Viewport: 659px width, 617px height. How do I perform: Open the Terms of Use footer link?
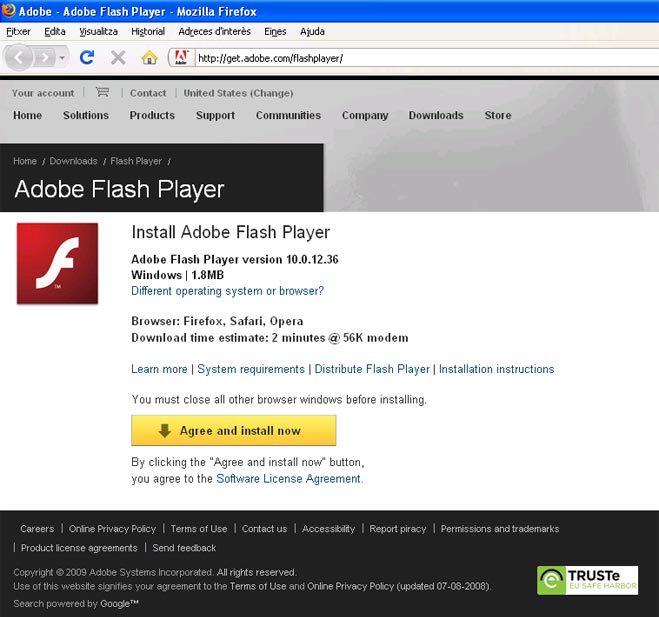(199, 529)
